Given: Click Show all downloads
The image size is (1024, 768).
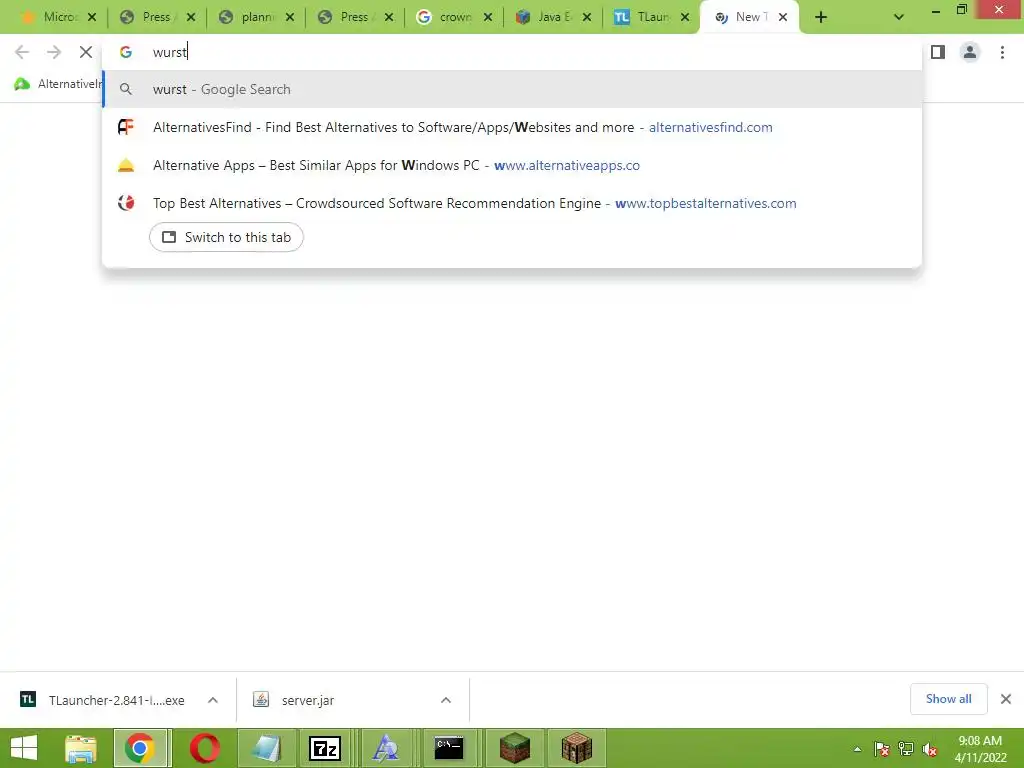Looking at the screenshot, I should [x=948, y=699].
